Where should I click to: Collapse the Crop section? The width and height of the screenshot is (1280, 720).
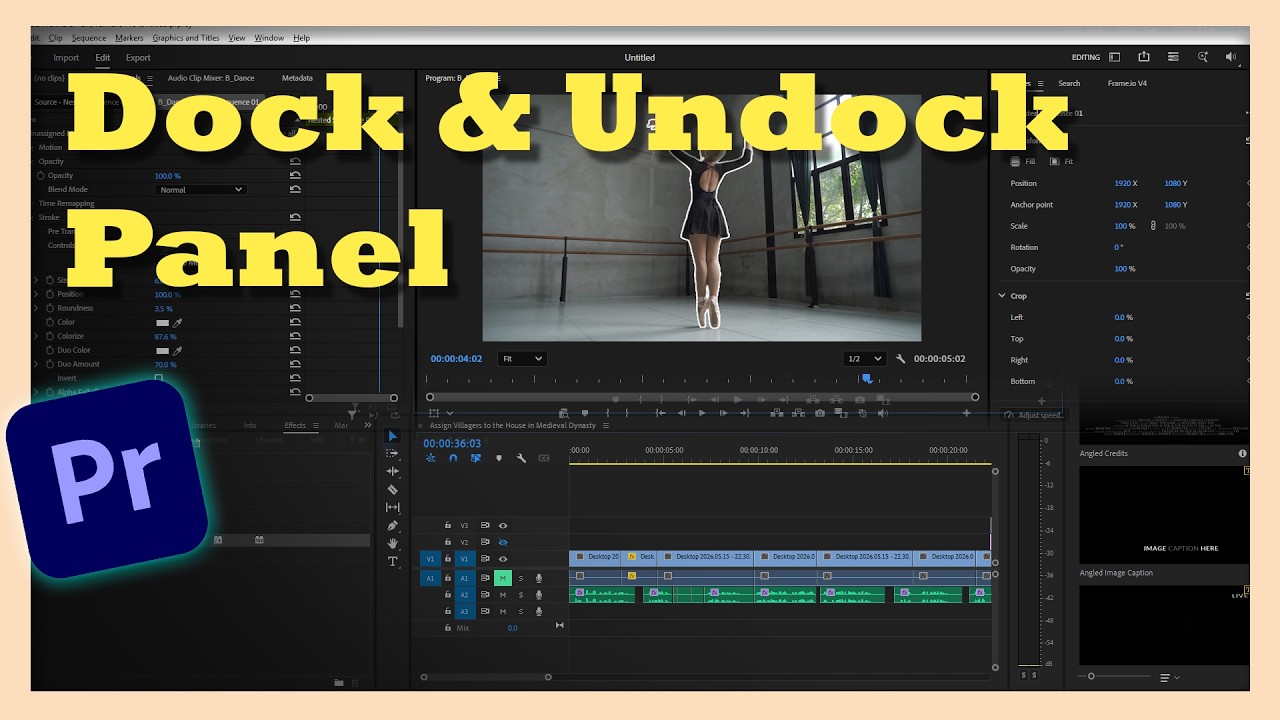click(x=1002, y=296)
